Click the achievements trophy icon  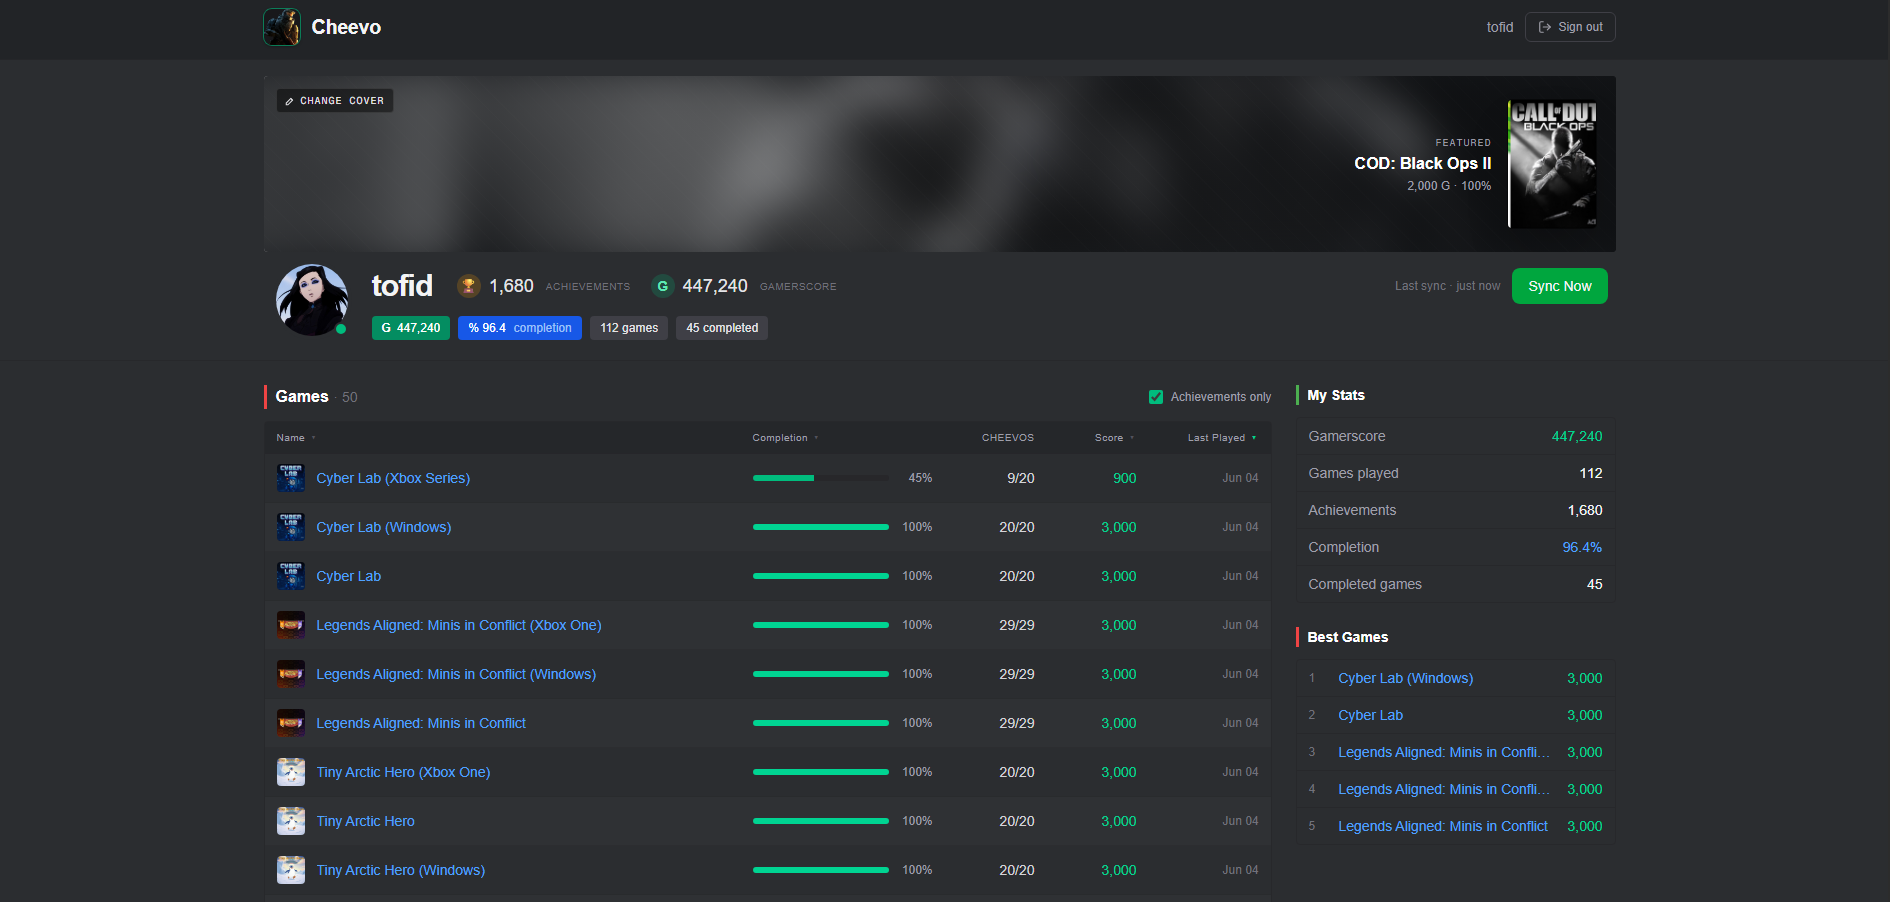tap(468, 286)
